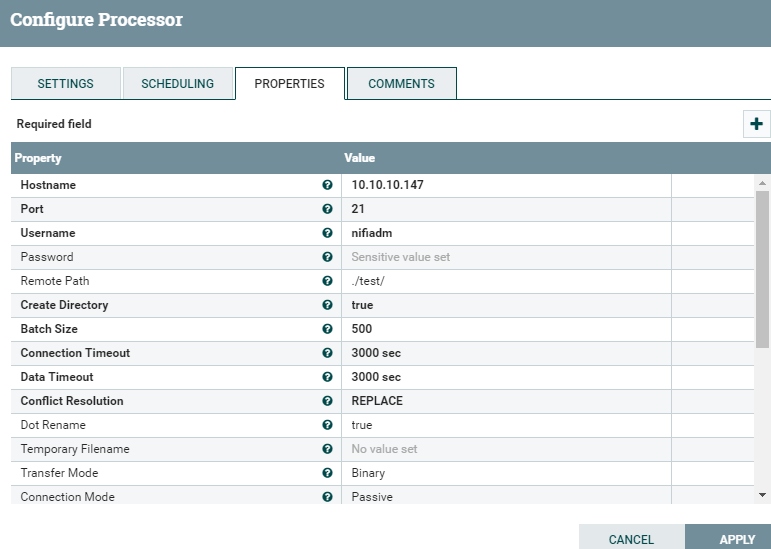Change the Transfer Mode Binary value
Viewport: 771px width, 549px height.
505,473
